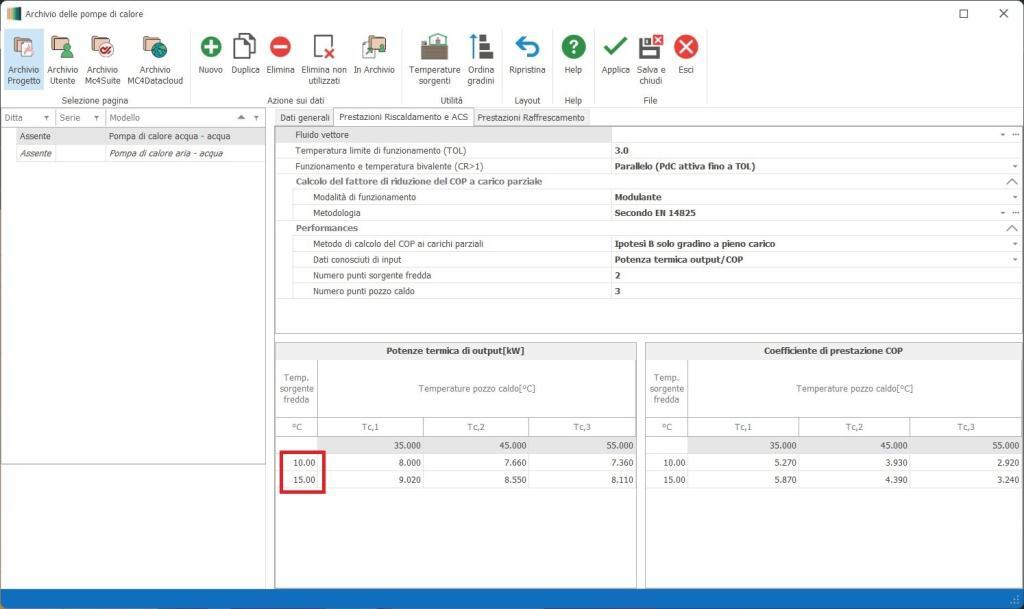The image size is (1024, 609).
Task: Open the Modello column filter
Action: (x=257, y=118)
